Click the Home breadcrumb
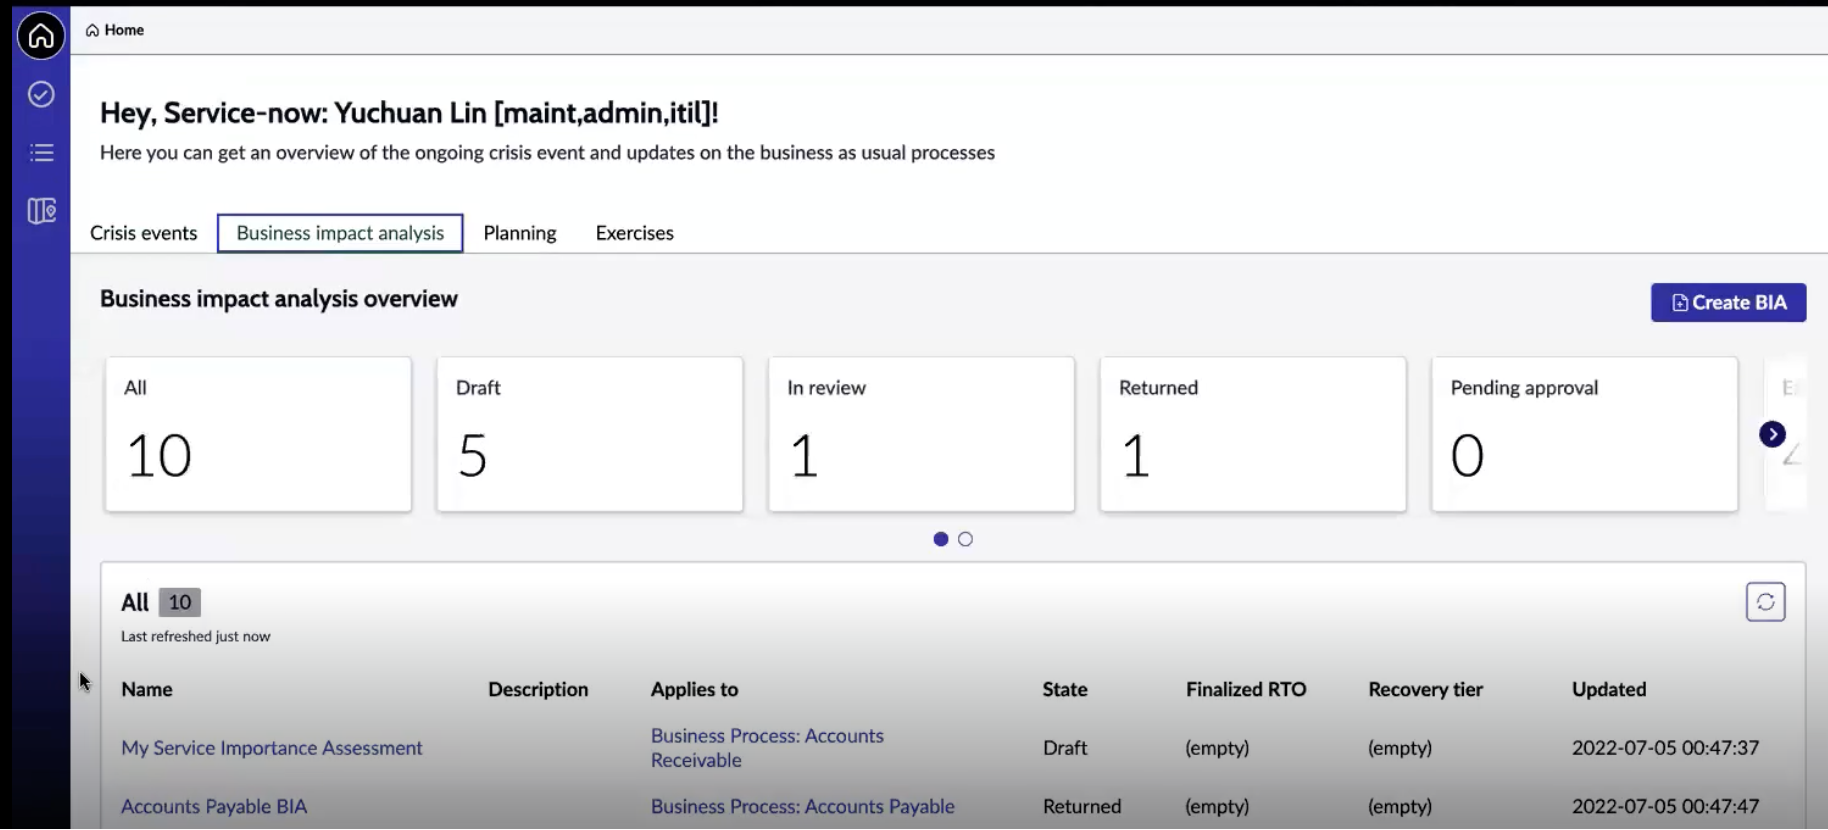 coord(115,30)
